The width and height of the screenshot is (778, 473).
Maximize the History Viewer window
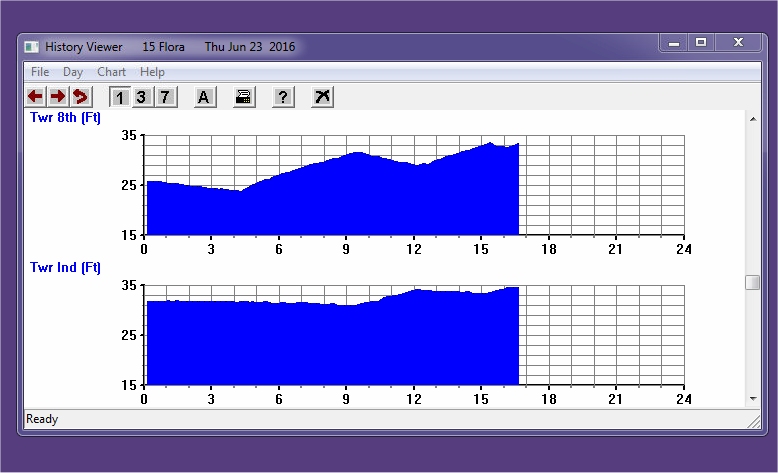701,43
